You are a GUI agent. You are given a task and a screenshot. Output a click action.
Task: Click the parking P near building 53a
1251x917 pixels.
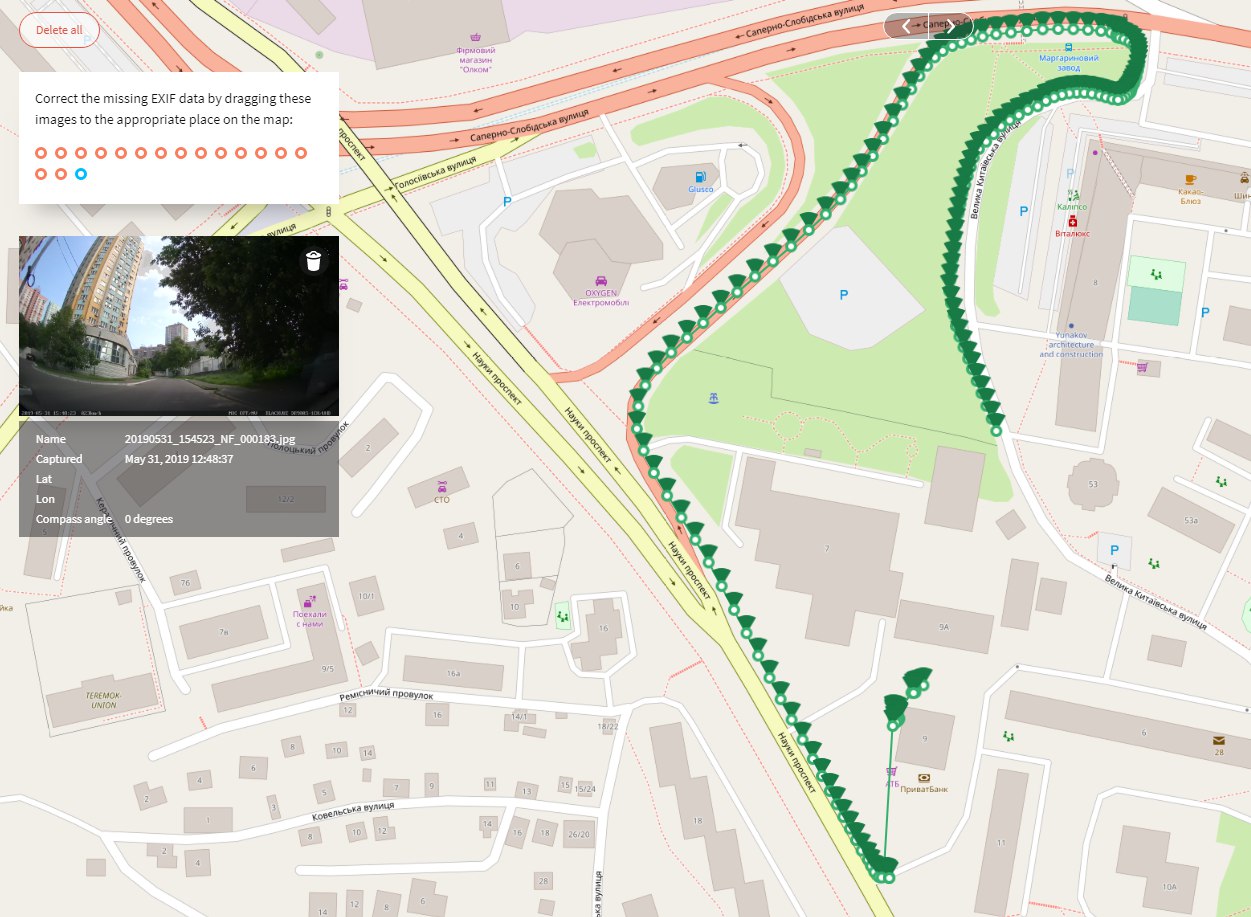pos(1113,550)
